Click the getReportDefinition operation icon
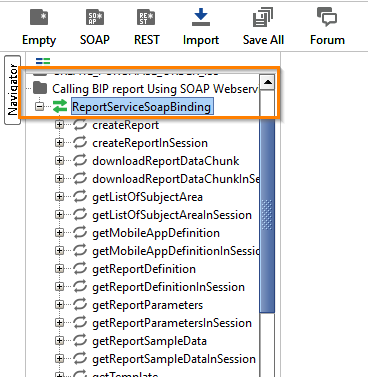The width and height of the screenshot is (368, 377). (80, 269)
